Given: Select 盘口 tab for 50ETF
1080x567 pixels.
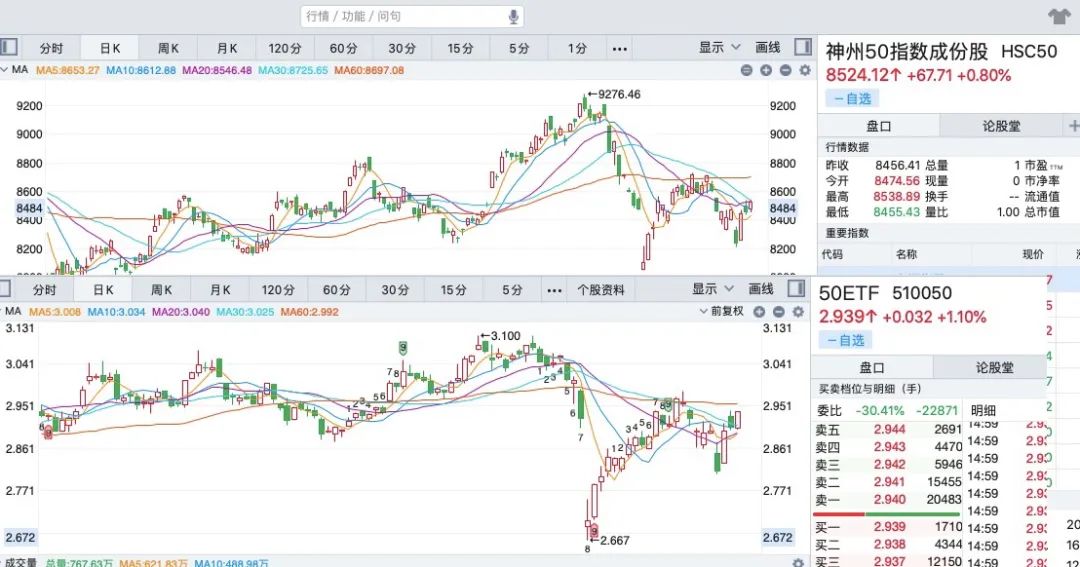Looking at the screenshot, I should click(872, 367).
